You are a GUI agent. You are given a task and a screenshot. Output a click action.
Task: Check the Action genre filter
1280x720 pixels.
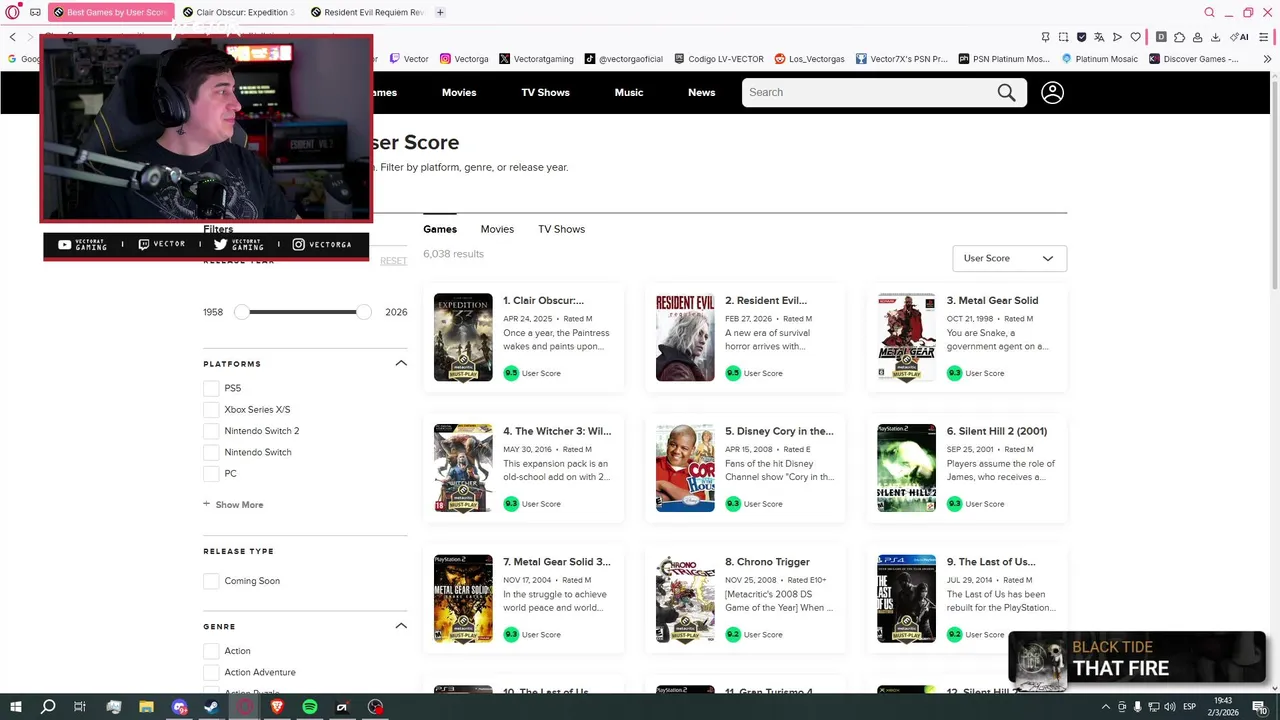[x=211, y=651]
